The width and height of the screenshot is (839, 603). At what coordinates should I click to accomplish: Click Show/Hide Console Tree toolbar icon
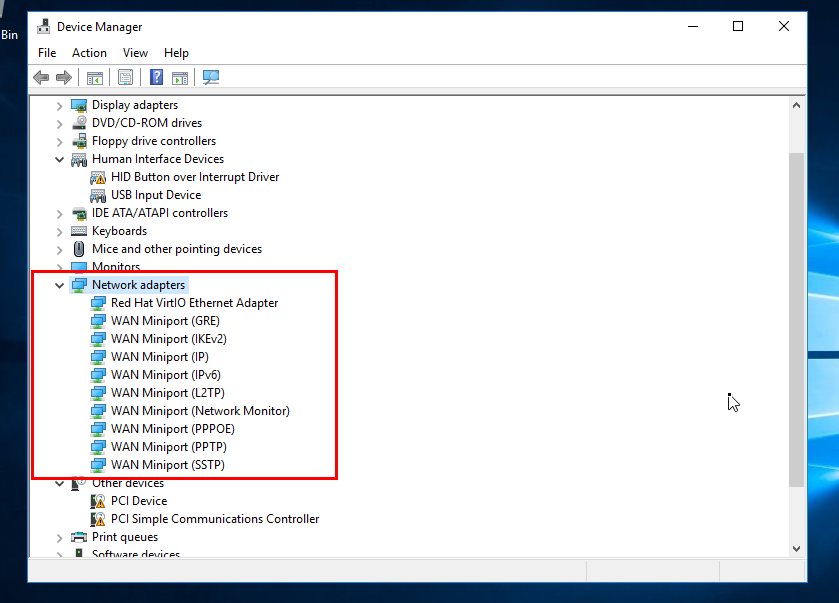95,78
